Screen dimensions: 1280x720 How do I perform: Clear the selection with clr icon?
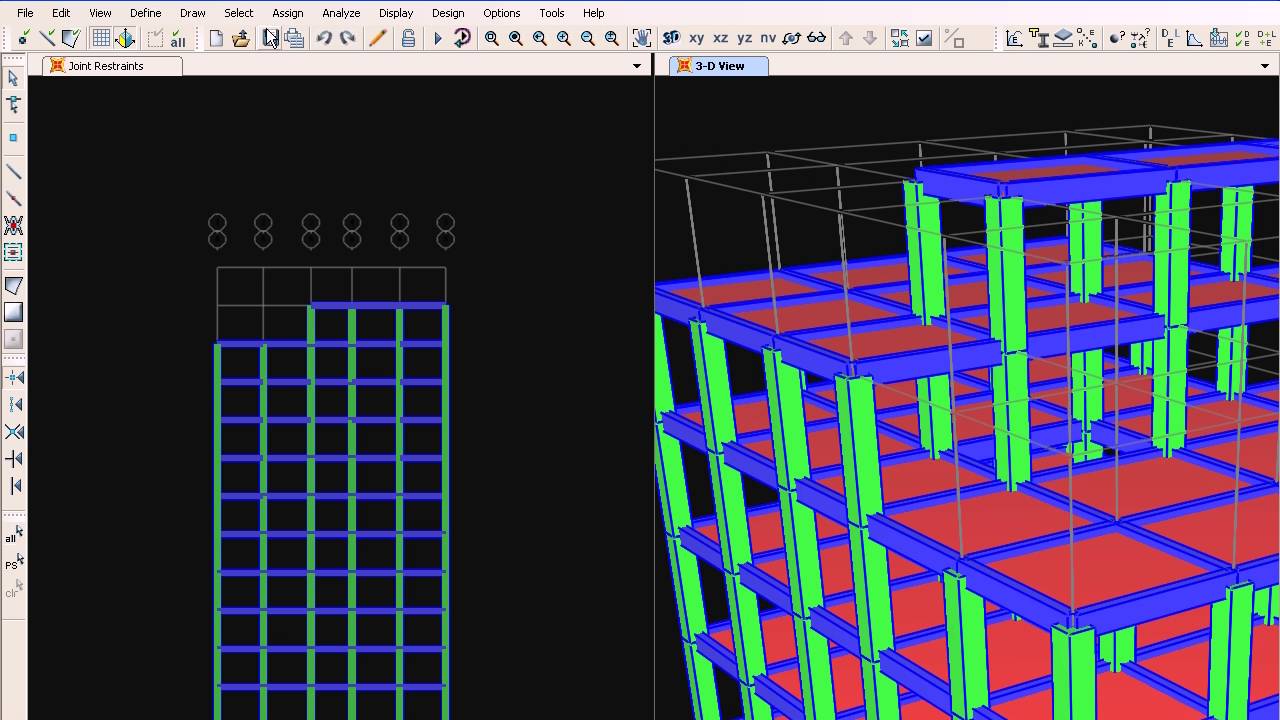point(14,591)
